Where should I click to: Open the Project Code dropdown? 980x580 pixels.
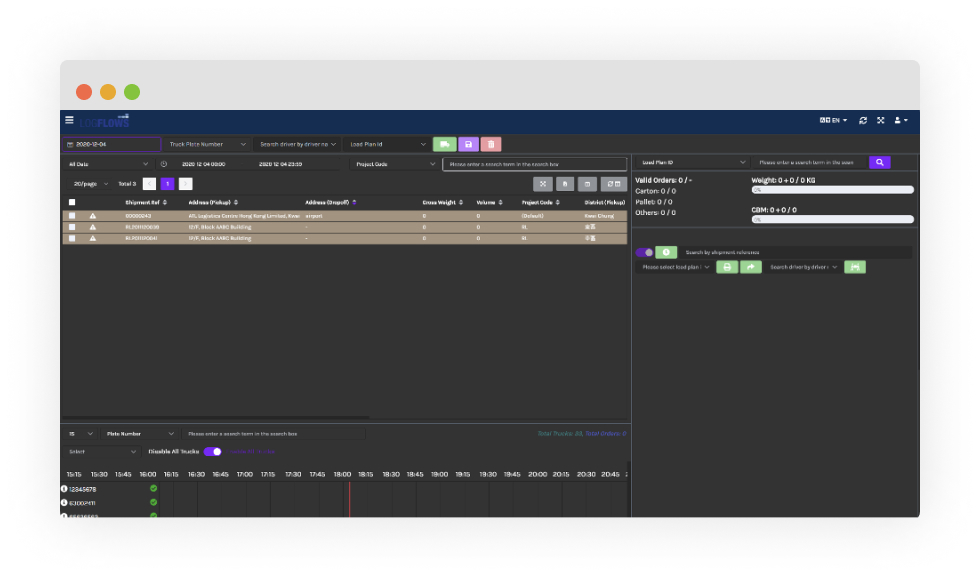tap(395, 164)
